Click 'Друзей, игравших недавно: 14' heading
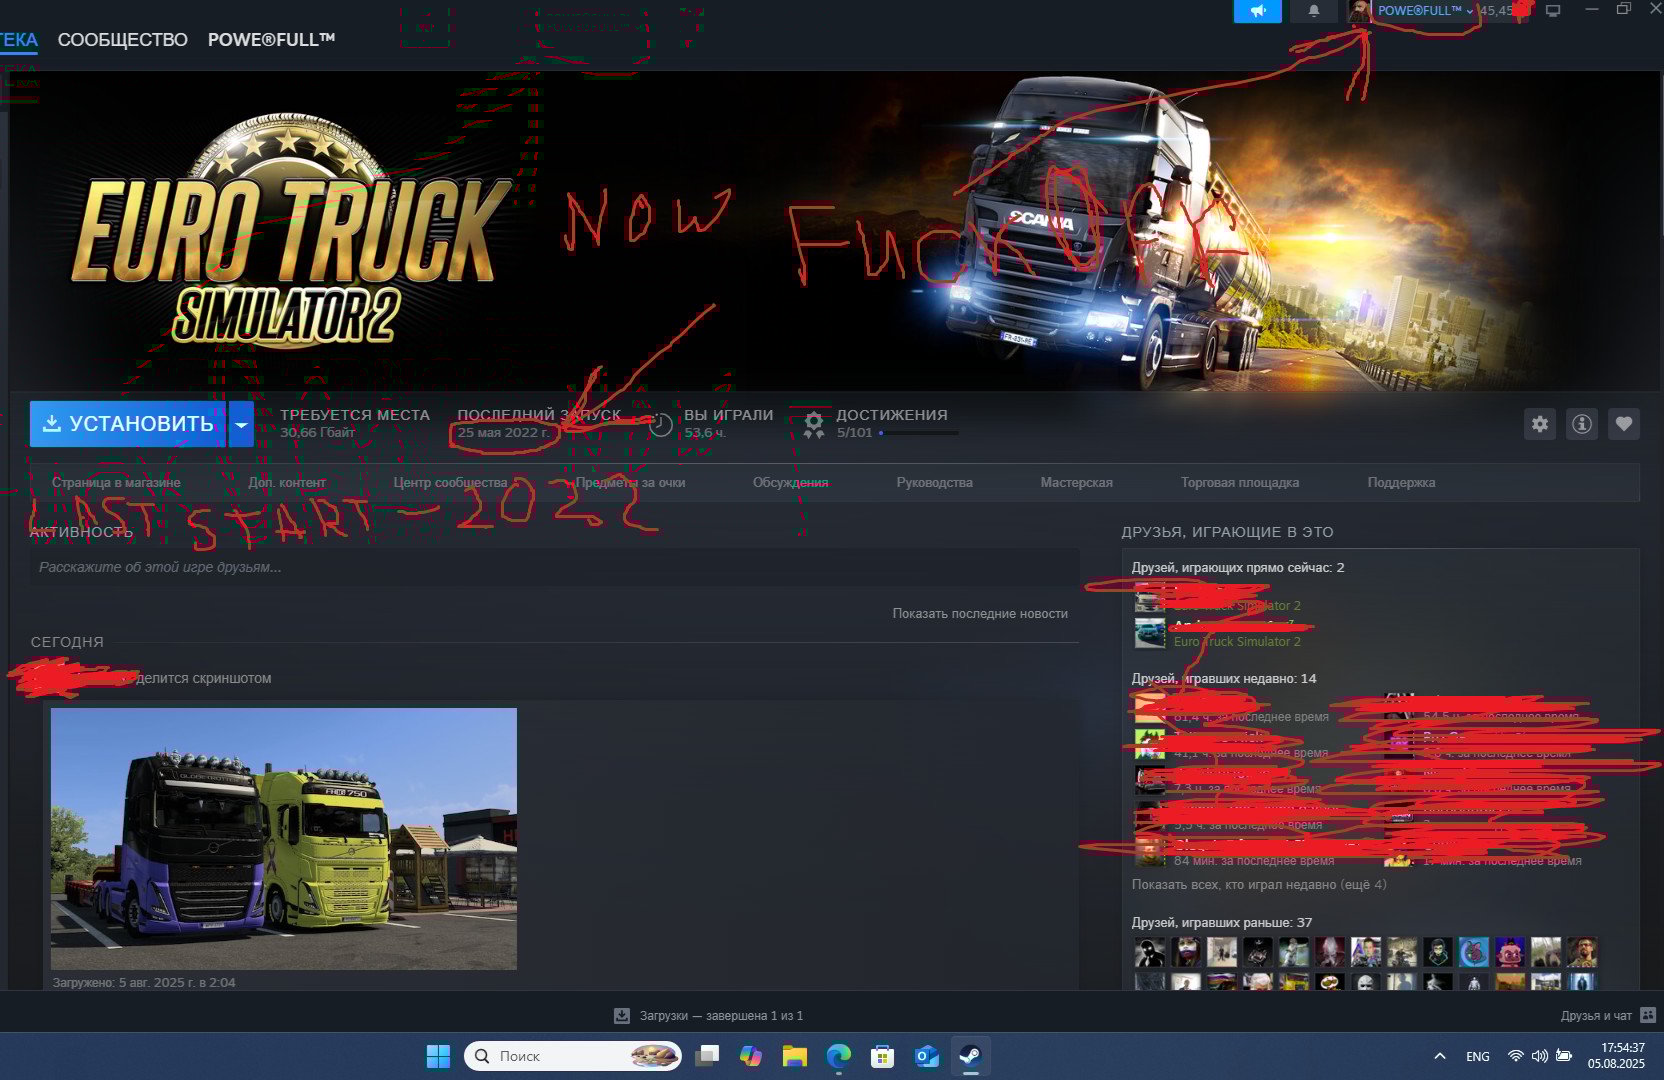Viewport: 1664px width, 1080px height. tap(1224, 678)
